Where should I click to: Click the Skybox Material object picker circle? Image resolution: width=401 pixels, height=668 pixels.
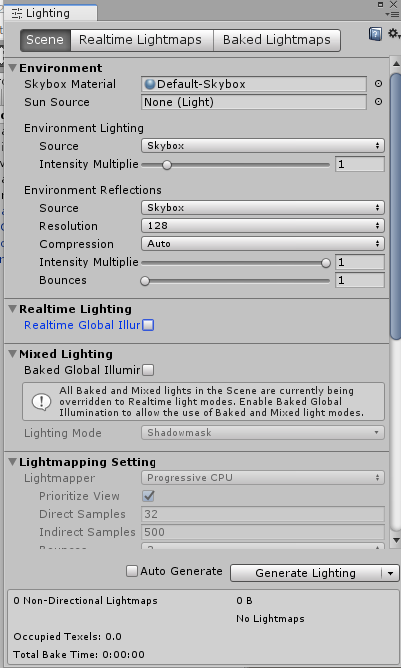coord(378,84)
